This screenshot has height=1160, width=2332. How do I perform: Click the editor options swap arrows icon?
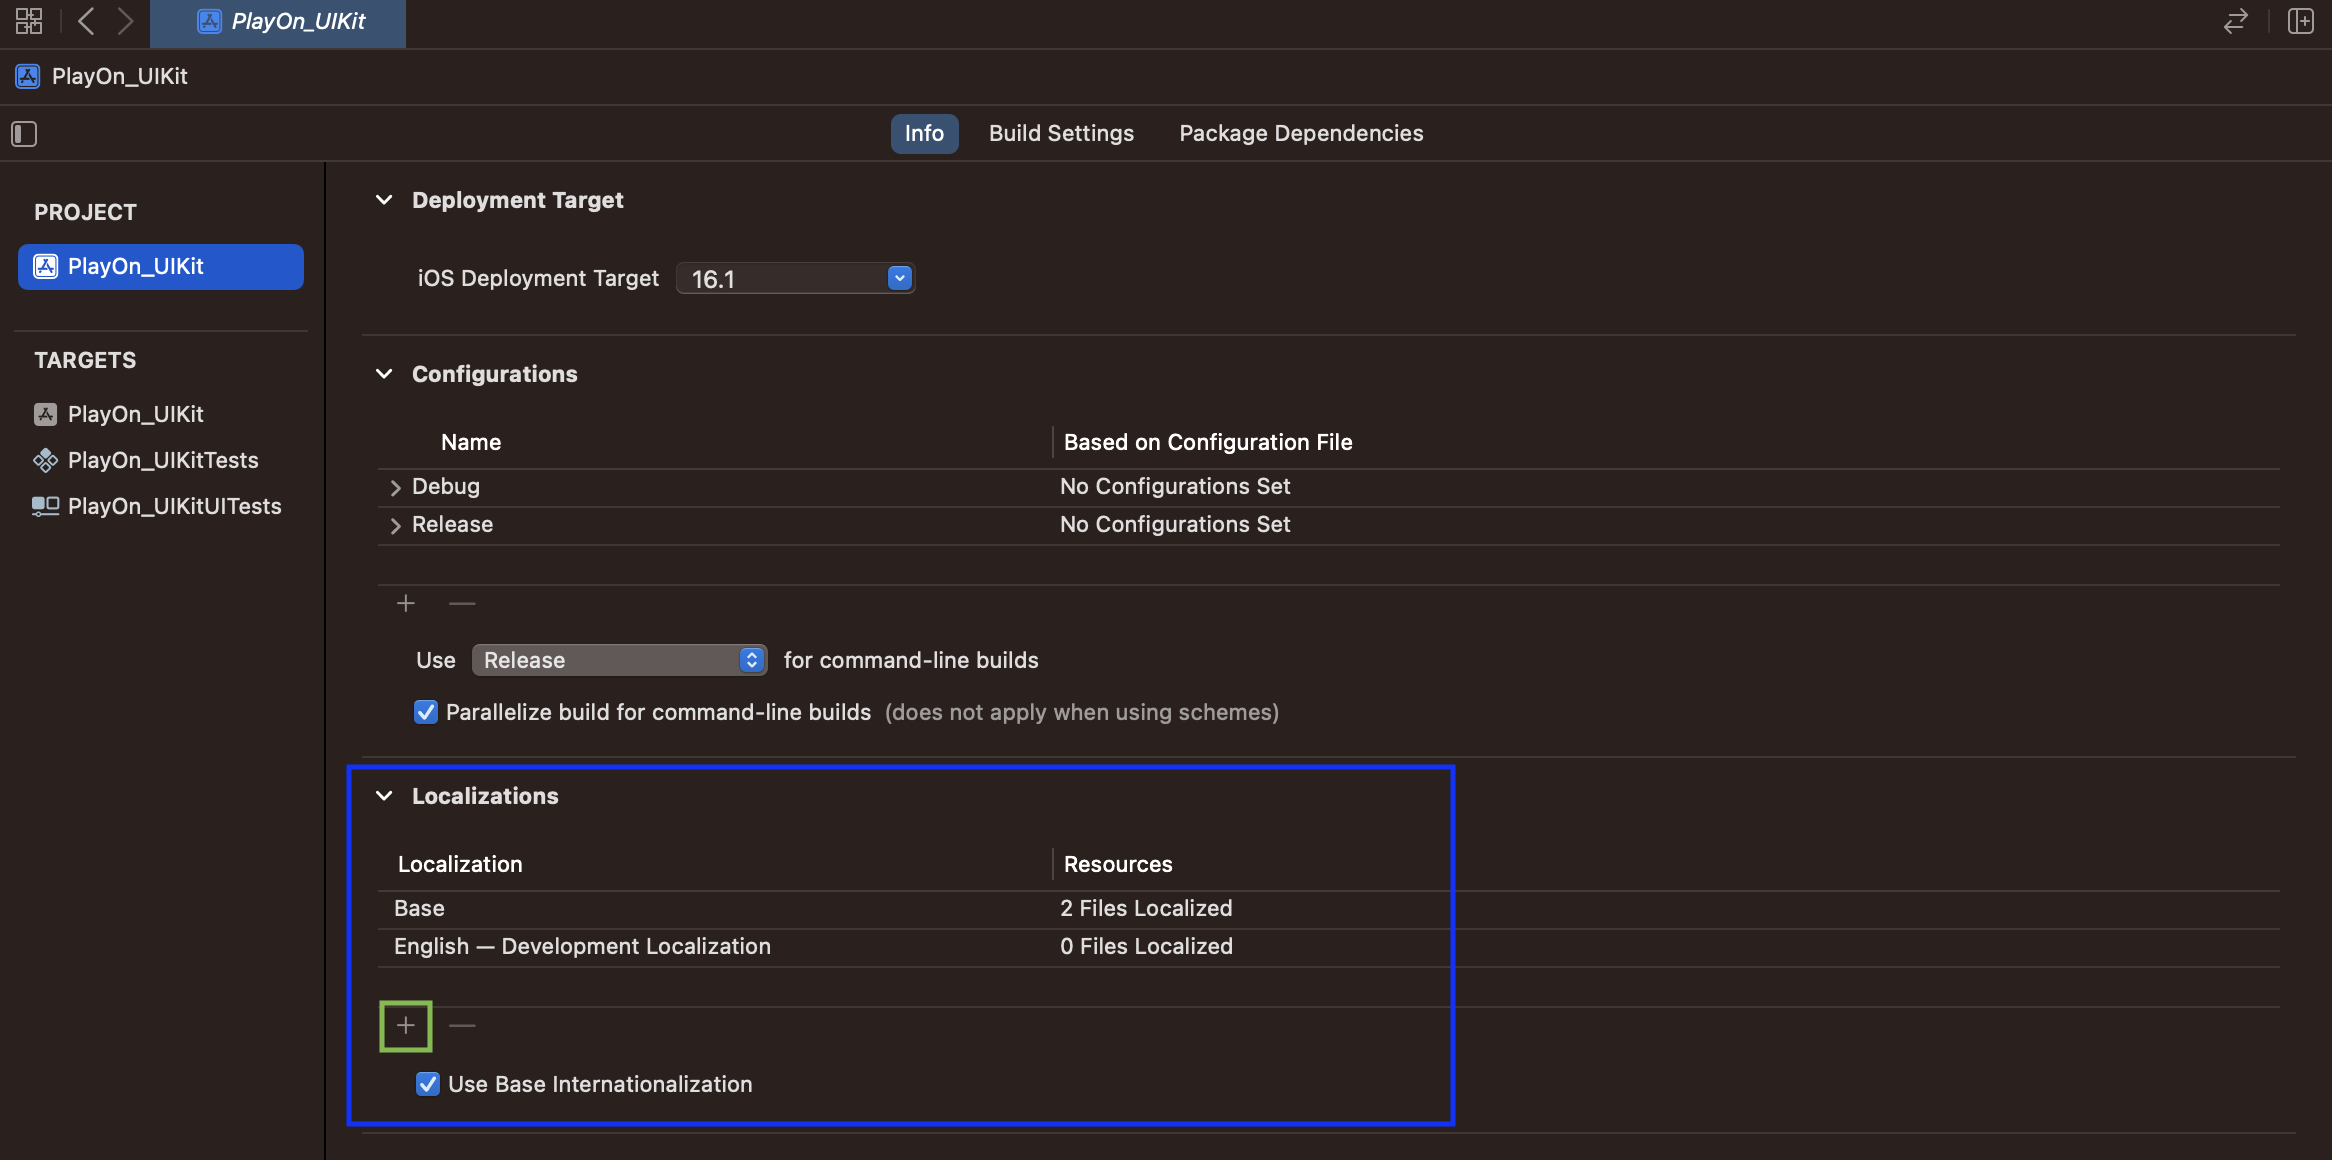(x=2235, y=21)
